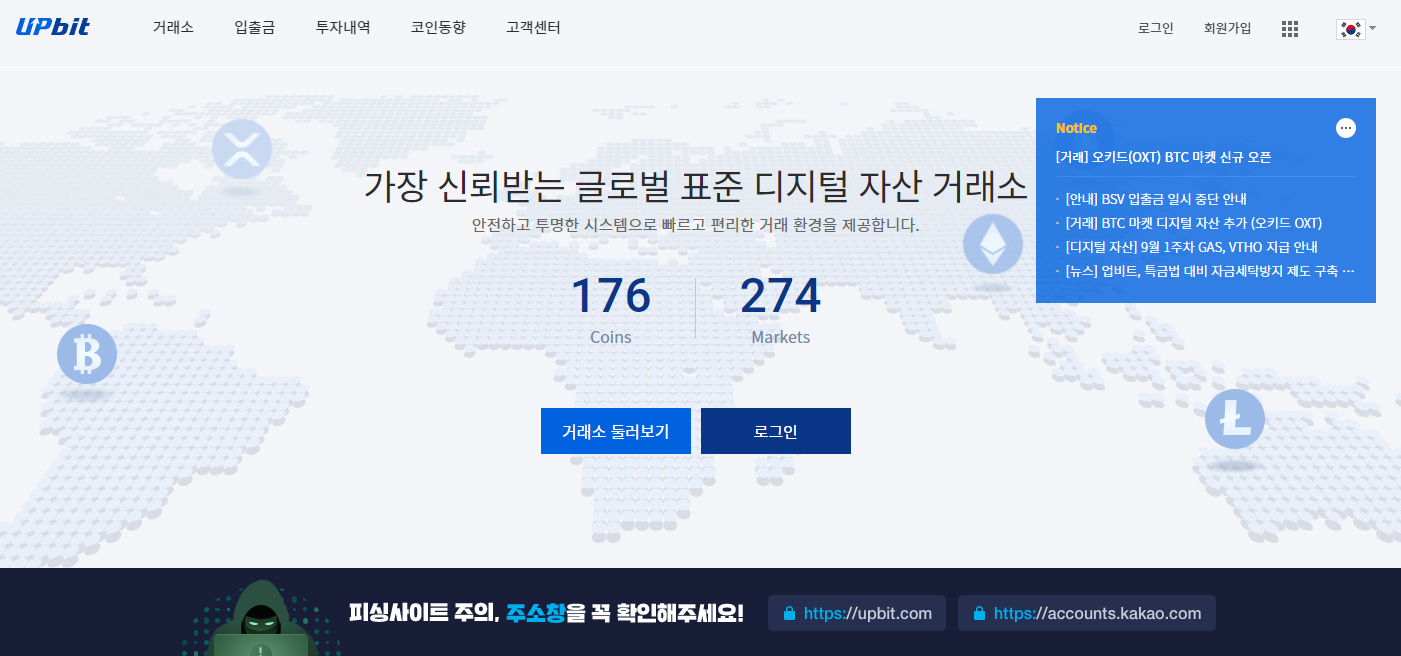Click the hooded hacker illustration
1401x656 pixels.
click(x=261, y=618)
